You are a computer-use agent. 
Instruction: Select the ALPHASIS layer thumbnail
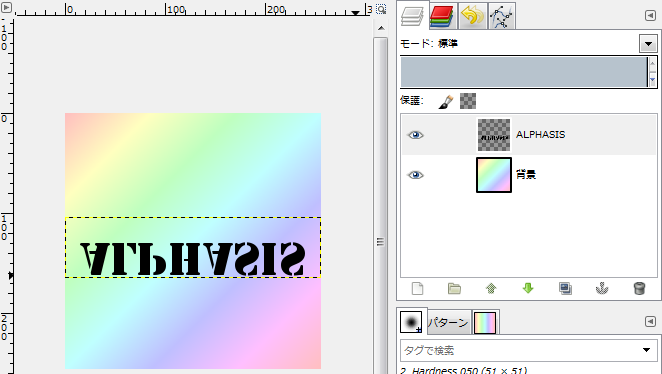pyautogui.click(x=494, y=135)
